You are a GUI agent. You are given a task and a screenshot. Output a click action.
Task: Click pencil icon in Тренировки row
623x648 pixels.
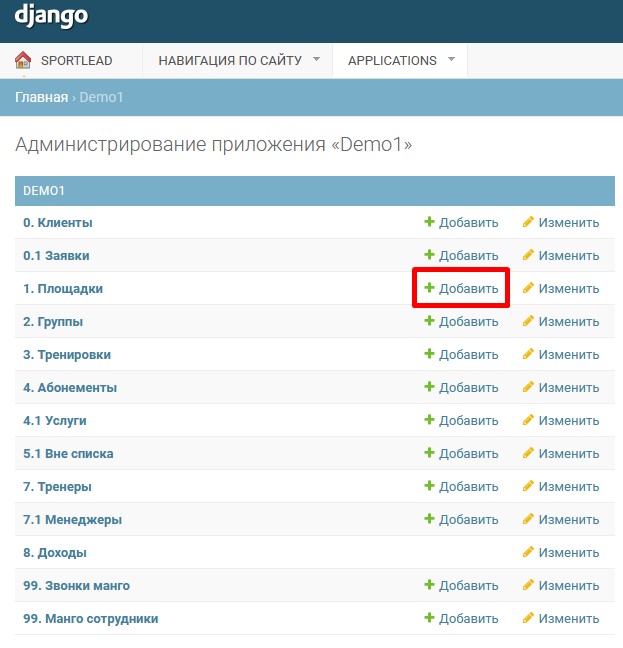pyautogui.click(x=529, y=354)
